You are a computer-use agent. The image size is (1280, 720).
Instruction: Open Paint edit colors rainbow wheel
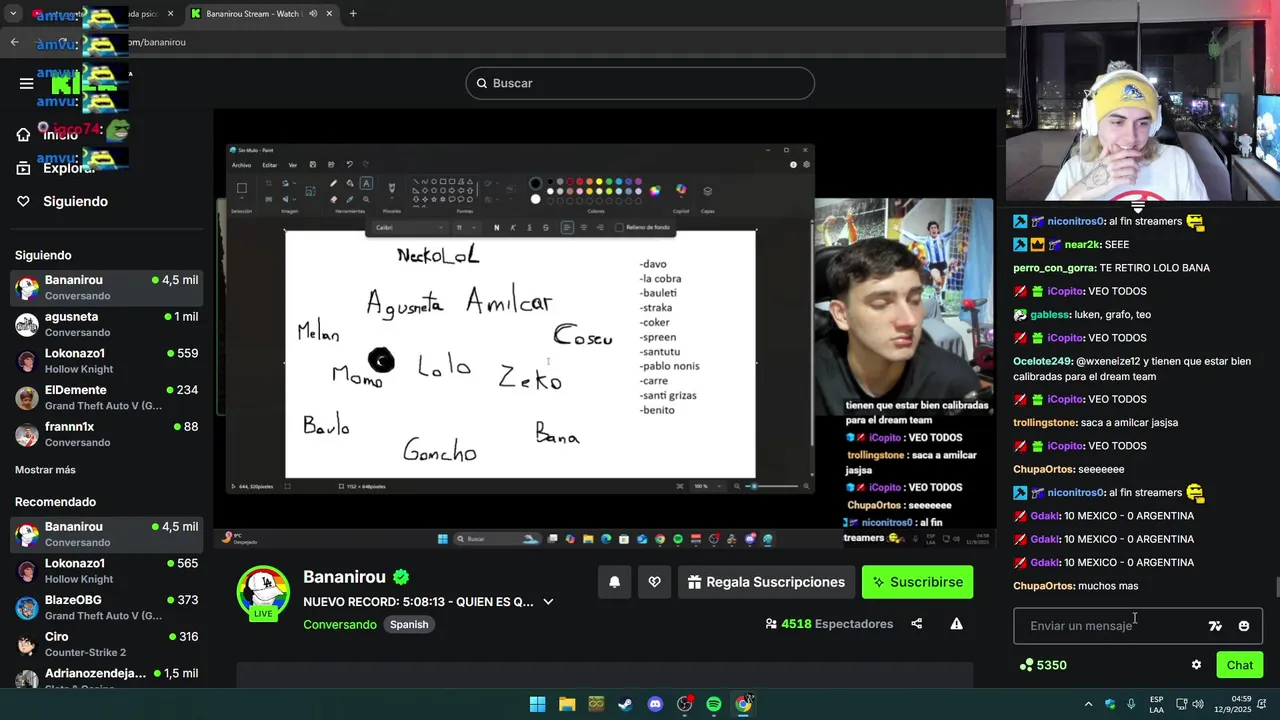[655, 191]
